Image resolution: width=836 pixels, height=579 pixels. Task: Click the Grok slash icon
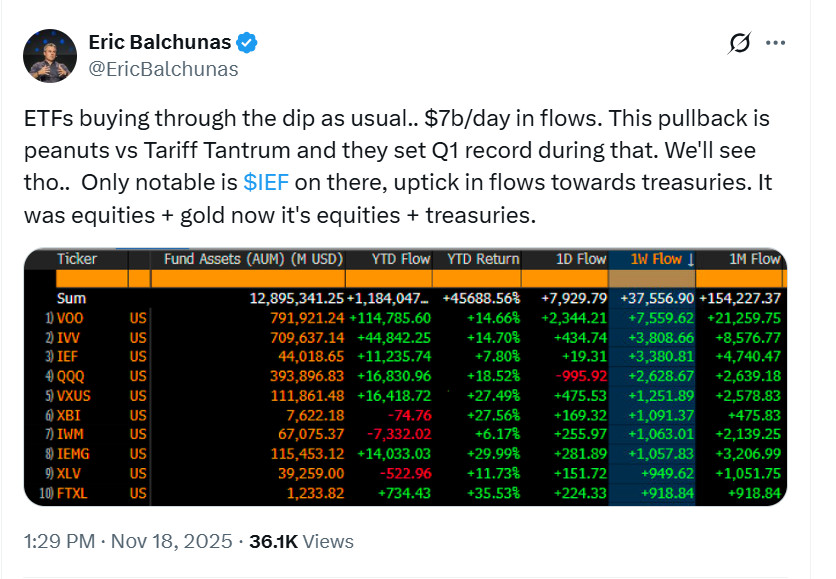[x=740, y=43]
